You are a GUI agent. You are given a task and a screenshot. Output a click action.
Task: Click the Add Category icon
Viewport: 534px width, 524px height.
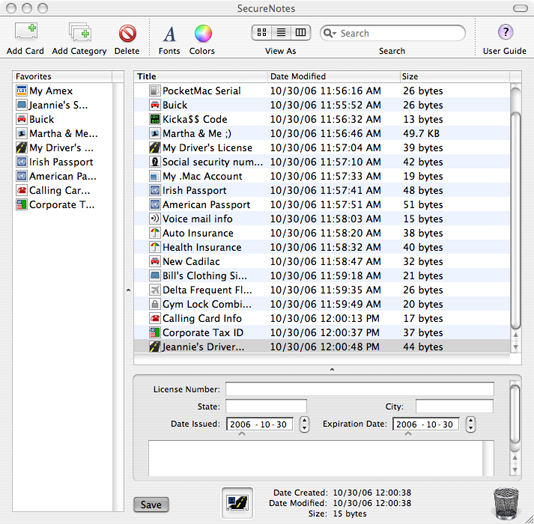80,32
